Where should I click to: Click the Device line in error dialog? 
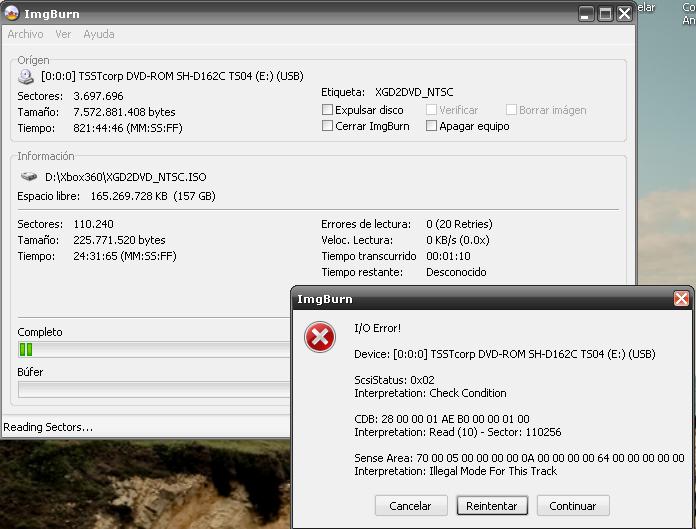[505, 354]
